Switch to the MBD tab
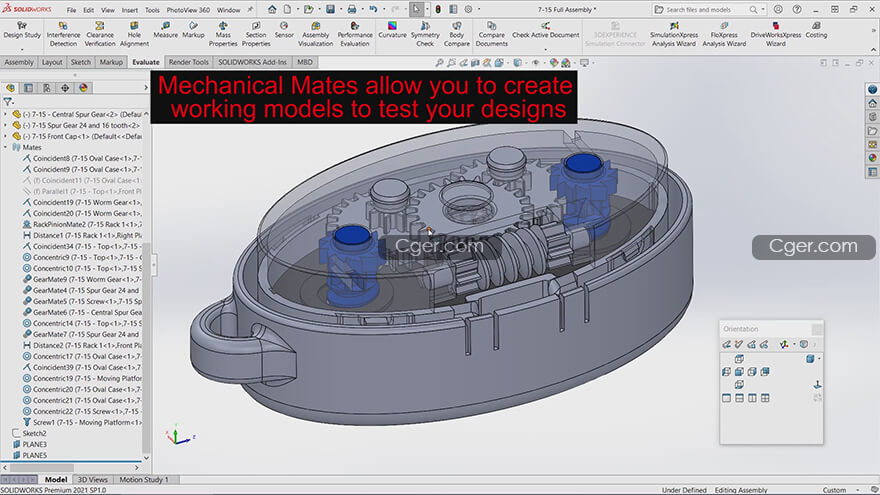Viewport: 880px width, 495px height. (305, 62)
